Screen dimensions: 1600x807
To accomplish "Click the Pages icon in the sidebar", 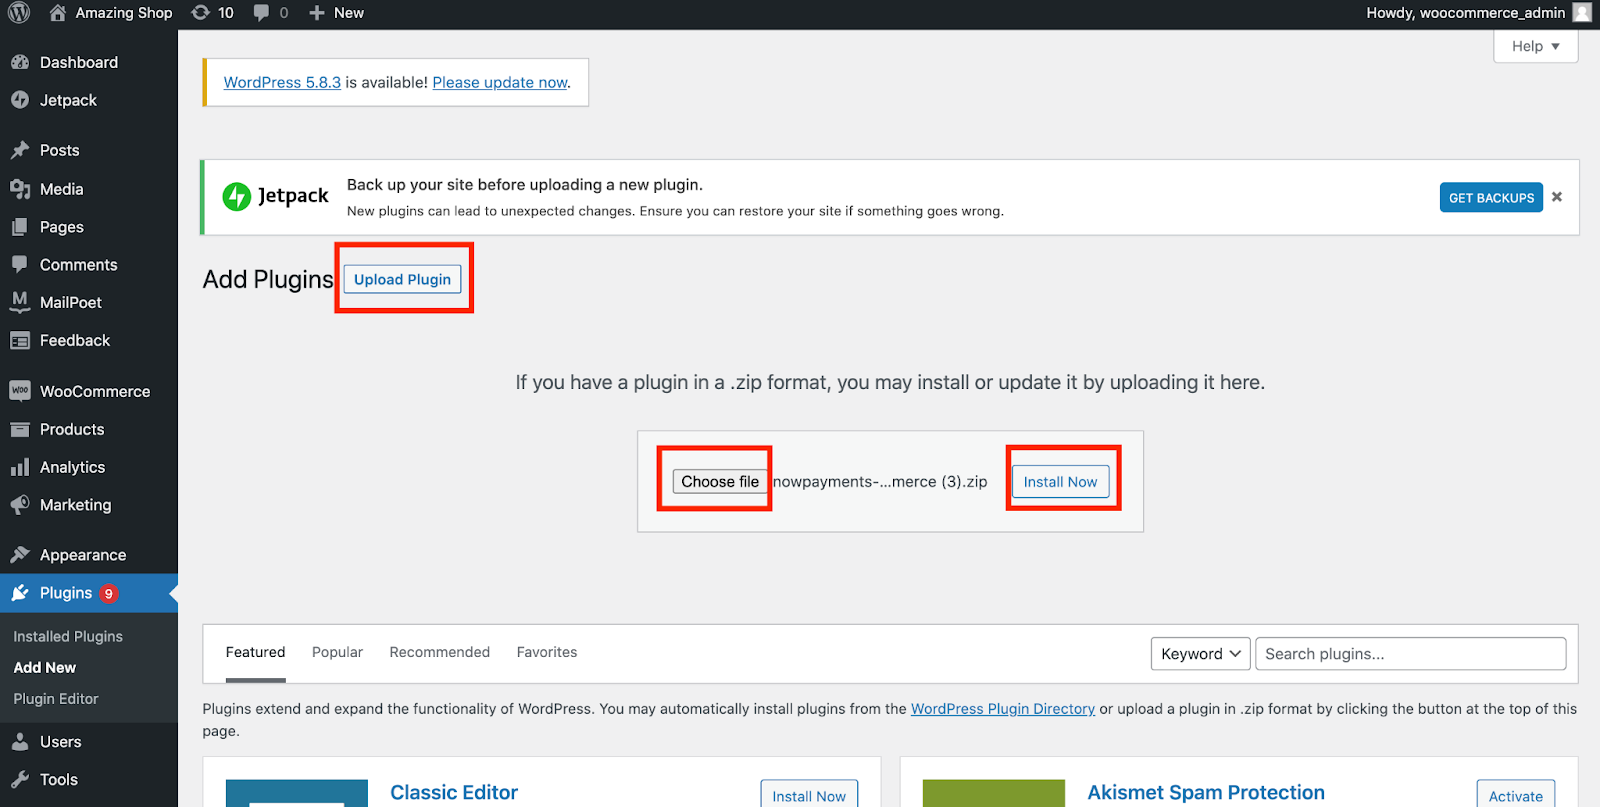I will pyautogui.click(x=20, y=227).
